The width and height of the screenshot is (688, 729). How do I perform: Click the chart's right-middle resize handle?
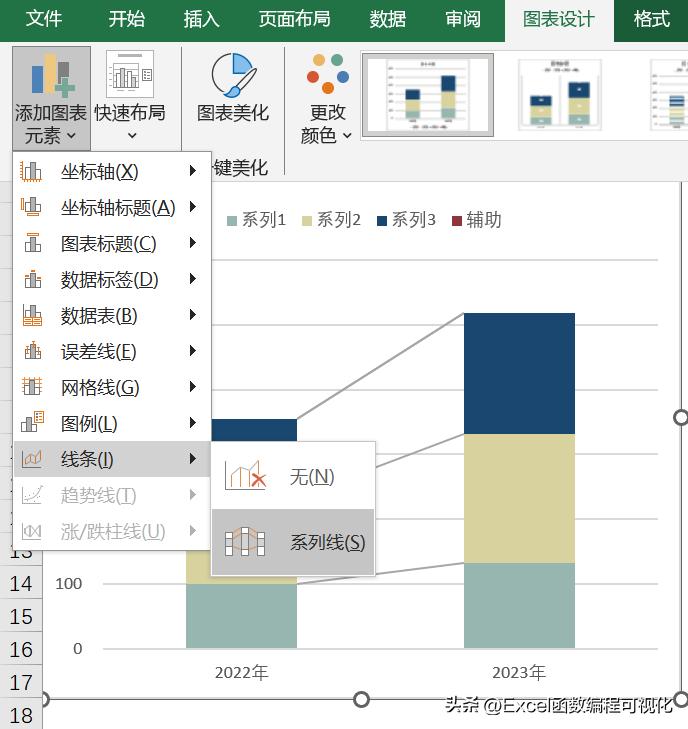tap(681, 418)
